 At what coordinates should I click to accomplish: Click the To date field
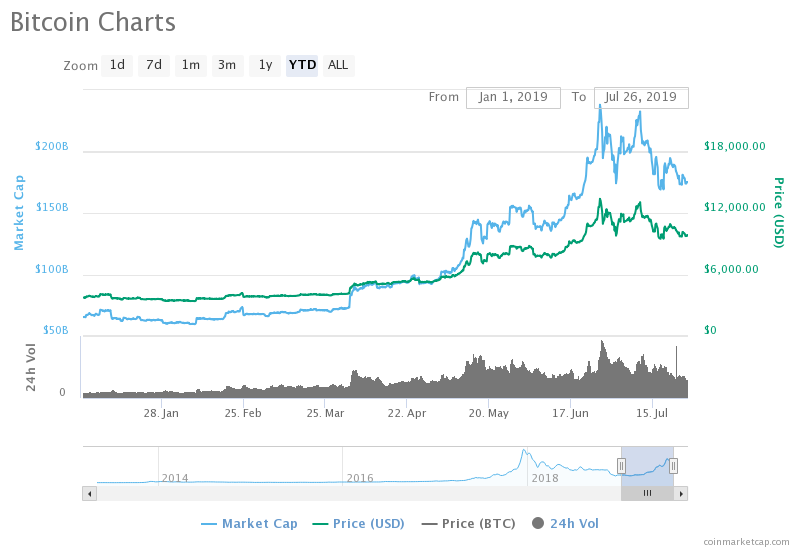641,97
